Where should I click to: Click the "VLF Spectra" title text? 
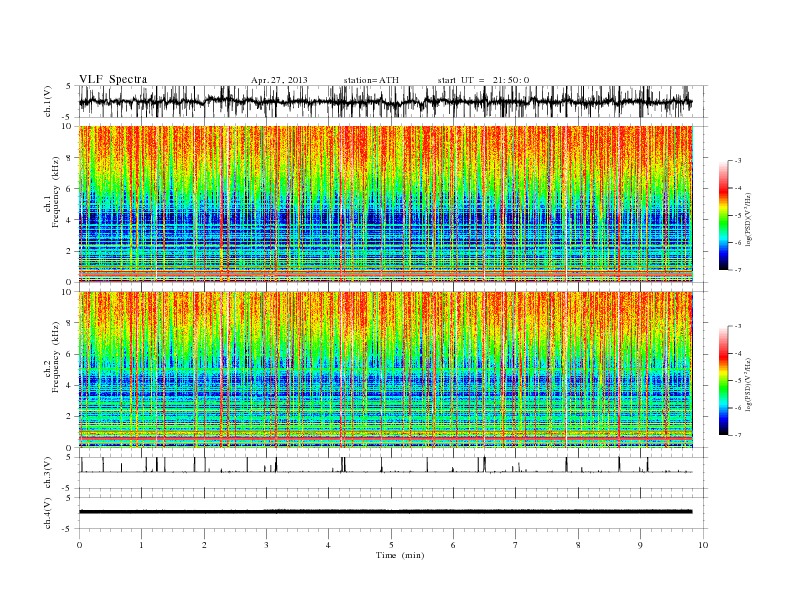click(x=113, y=79)
